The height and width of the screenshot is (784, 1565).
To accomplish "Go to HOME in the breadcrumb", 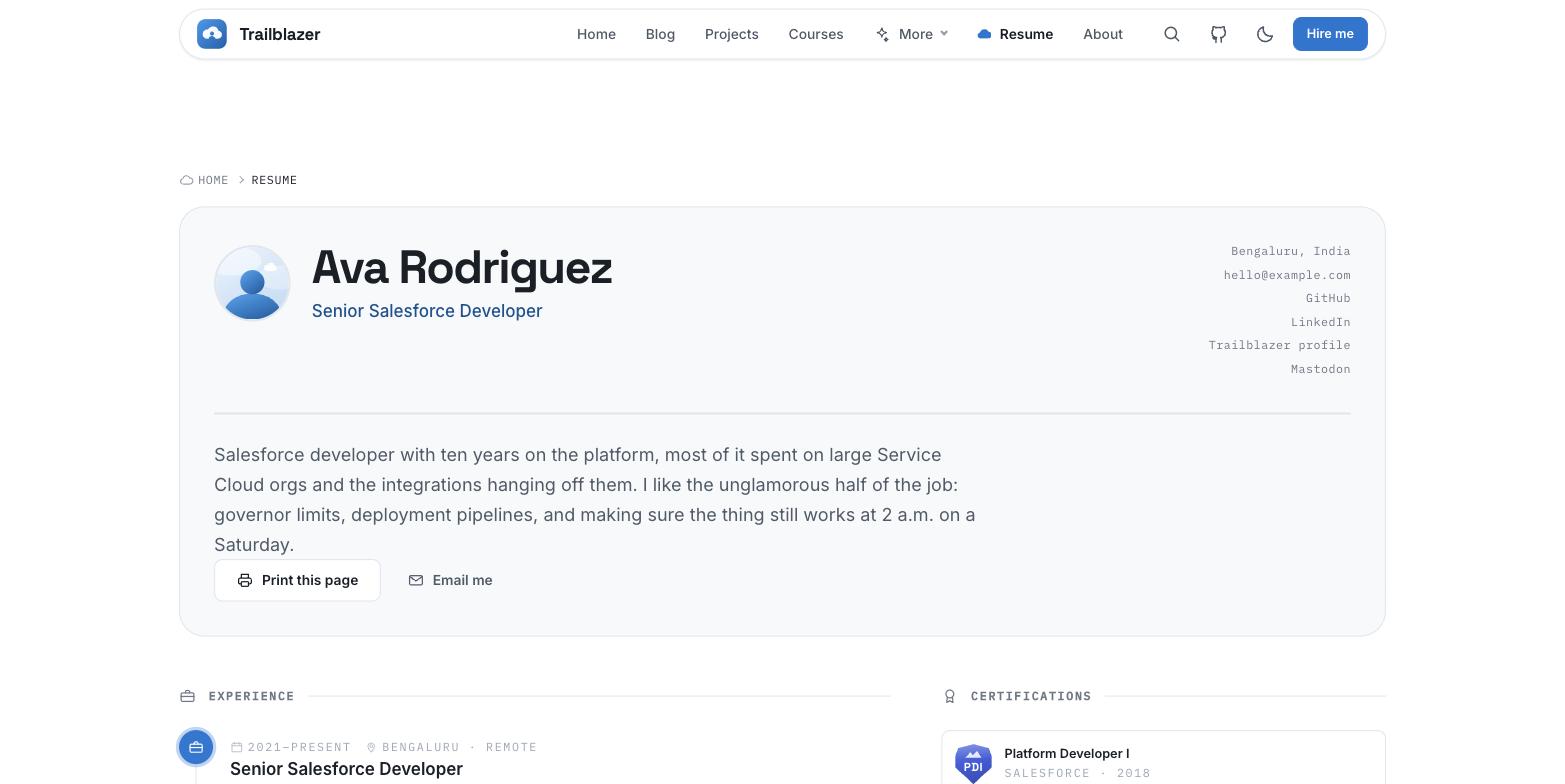I will coord(213,180).
